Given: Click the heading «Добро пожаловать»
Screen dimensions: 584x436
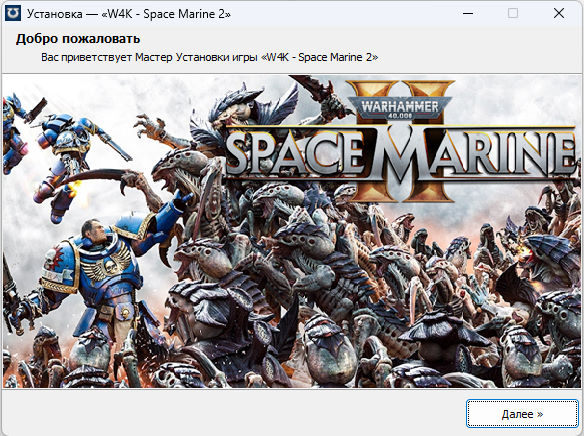Looking at the screenshot, I should pyautogui.click(x=78, y=39).
